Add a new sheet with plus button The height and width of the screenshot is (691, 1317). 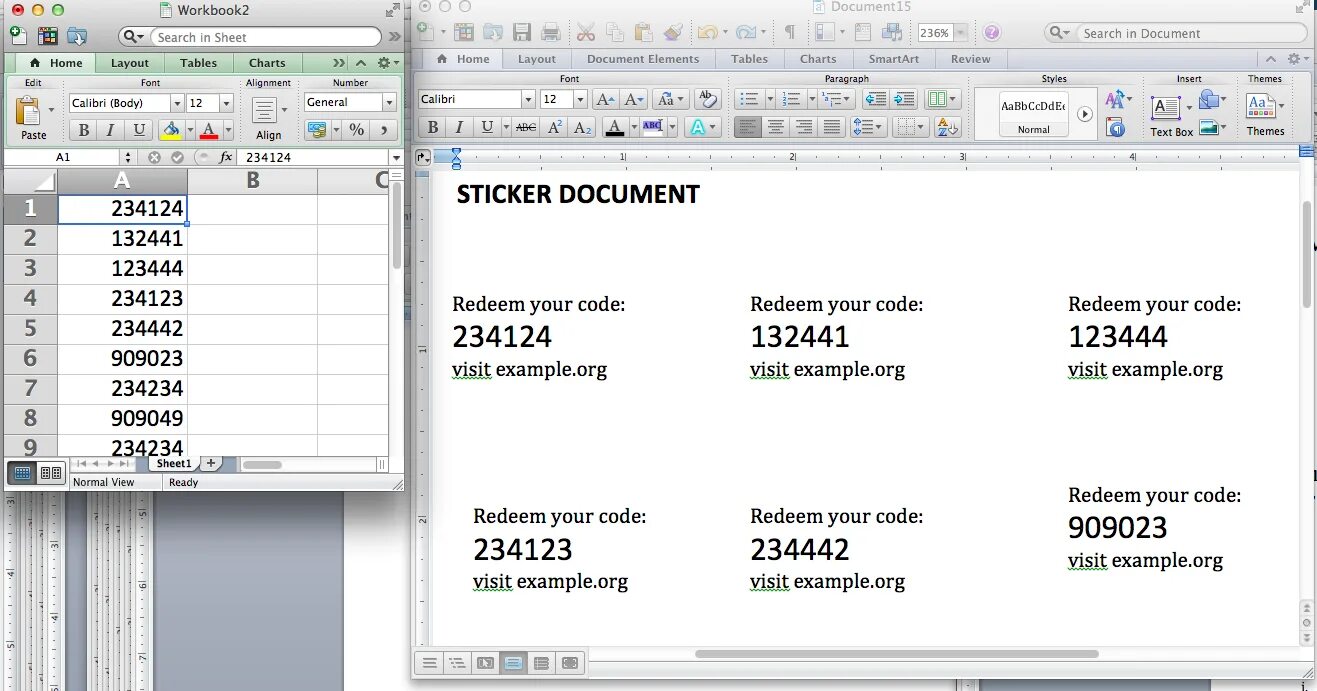coord(211,464)
